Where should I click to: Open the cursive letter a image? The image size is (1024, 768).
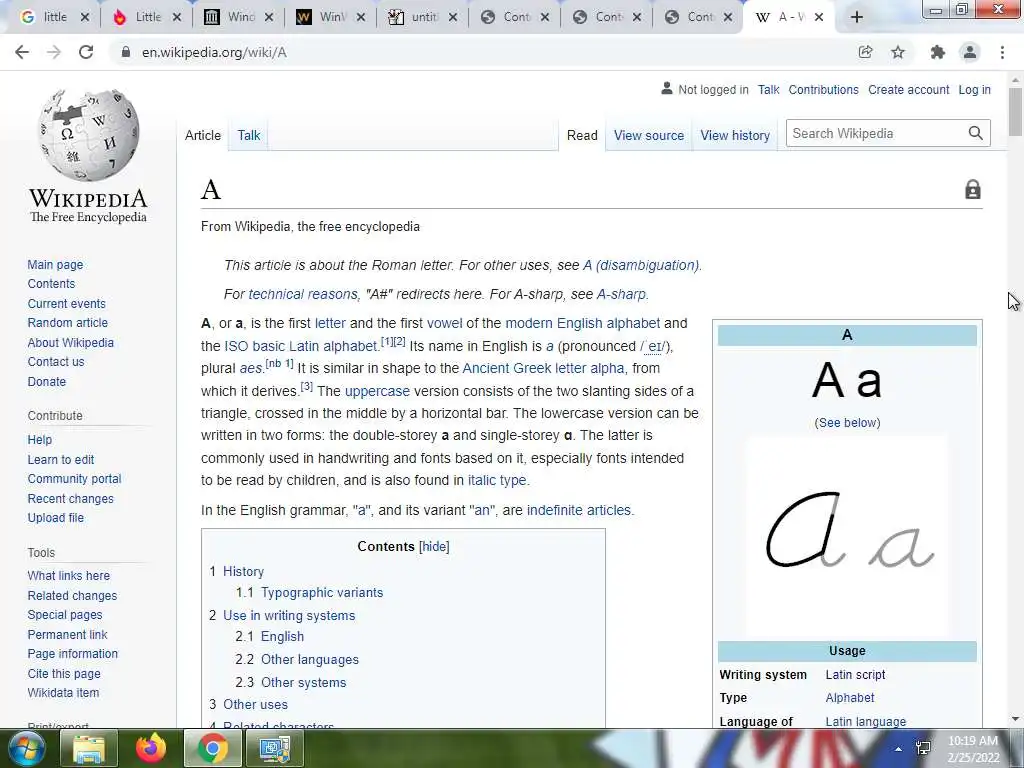[x=847, y=537]
